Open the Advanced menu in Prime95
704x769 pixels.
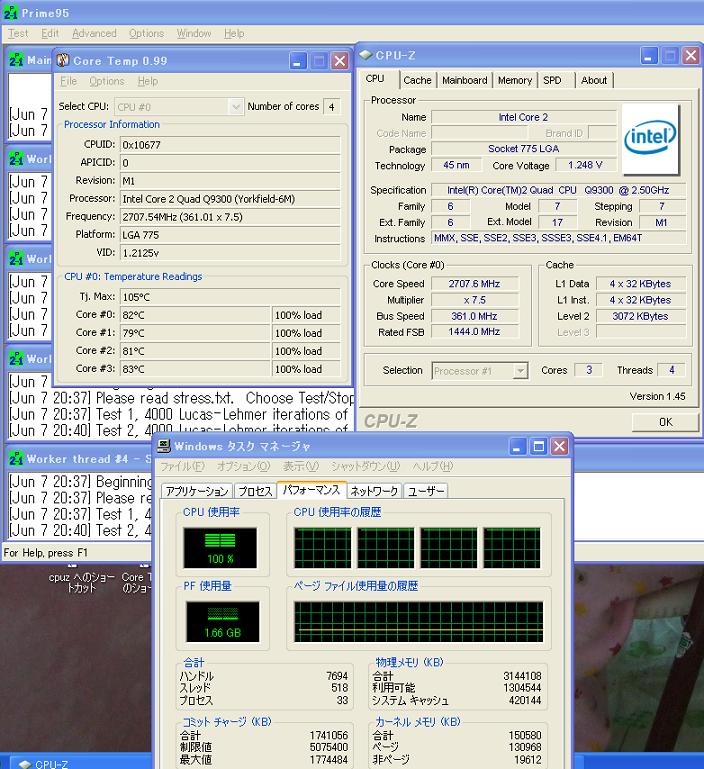[94, 33]
